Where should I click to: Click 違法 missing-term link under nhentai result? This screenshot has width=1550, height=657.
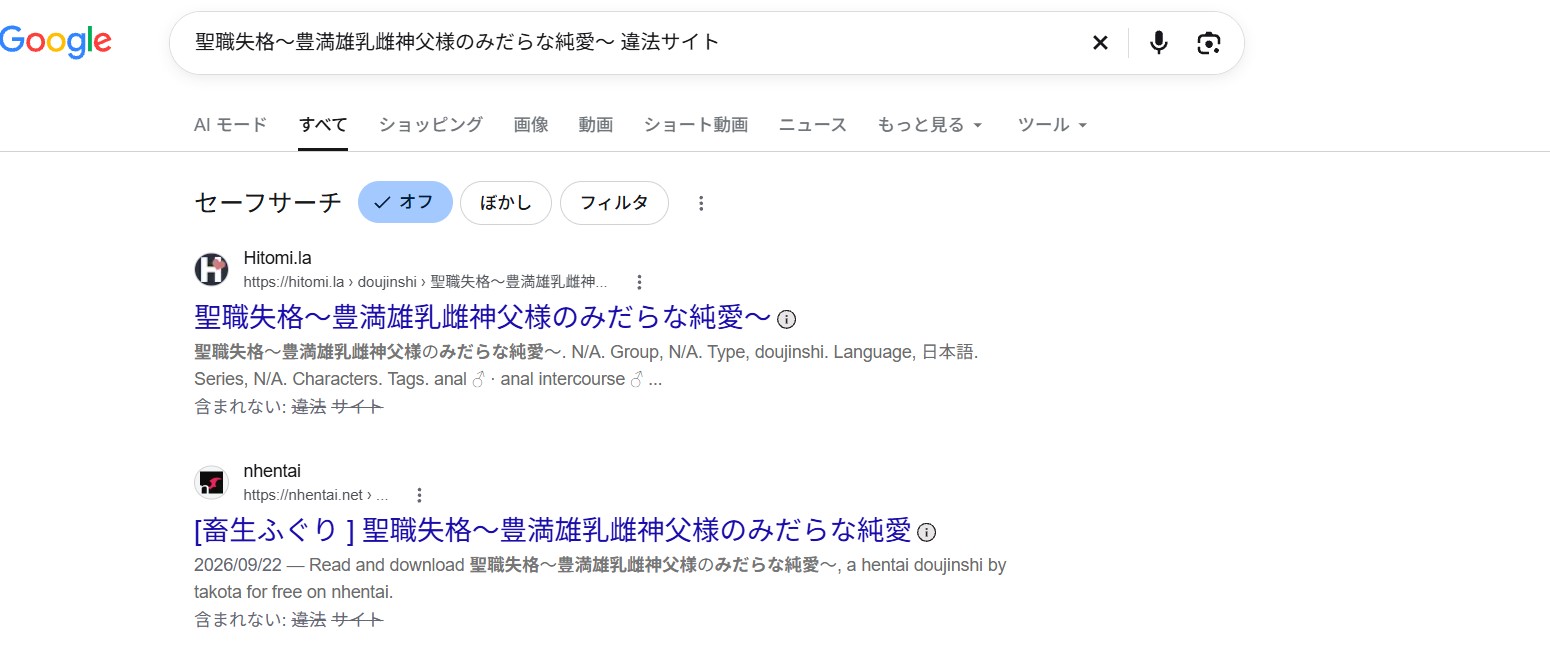point(309,619)
